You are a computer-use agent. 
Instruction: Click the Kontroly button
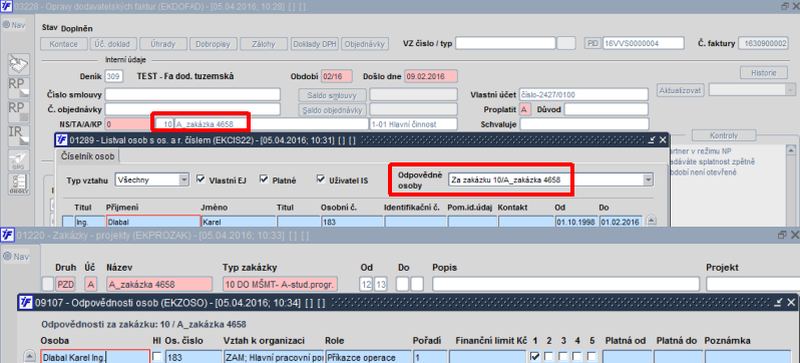723,136
